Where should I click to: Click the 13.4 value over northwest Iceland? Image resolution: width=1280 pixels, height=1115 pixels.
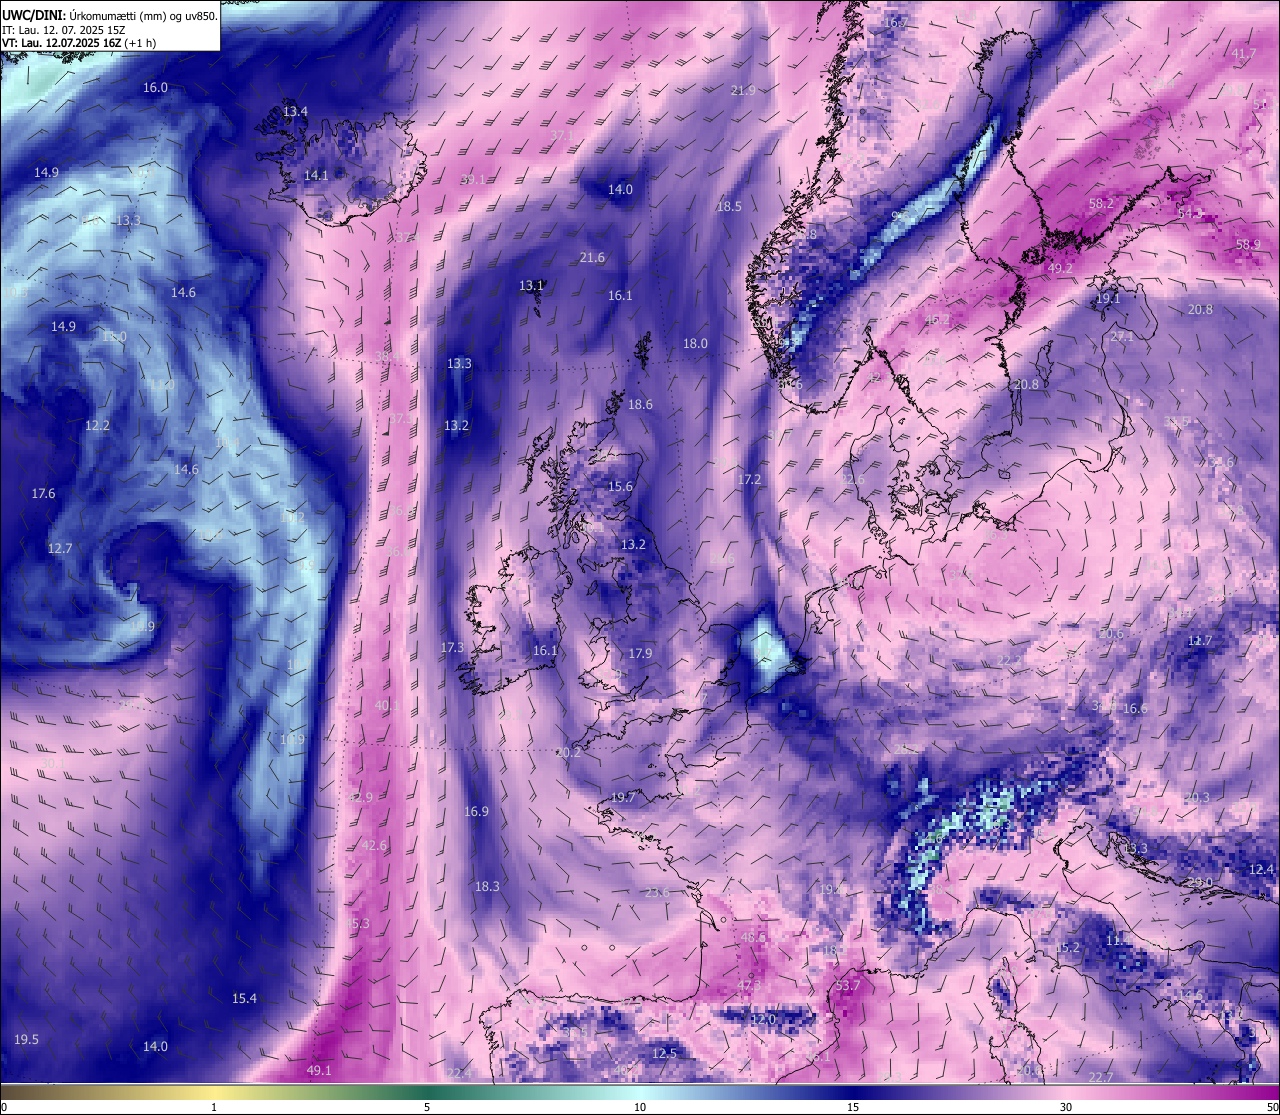pos(295,112)
